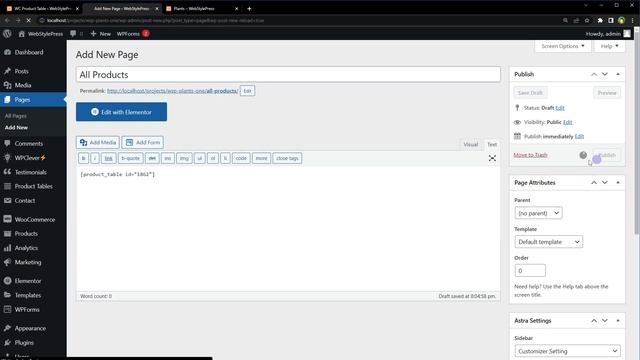
Task: Click the ul quicktag button
Action: point(200,158)
